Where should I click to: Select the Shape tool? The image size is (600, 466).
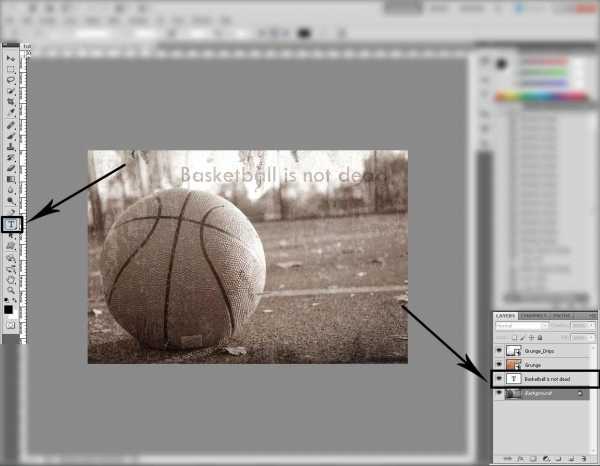(x=11, y=246)
